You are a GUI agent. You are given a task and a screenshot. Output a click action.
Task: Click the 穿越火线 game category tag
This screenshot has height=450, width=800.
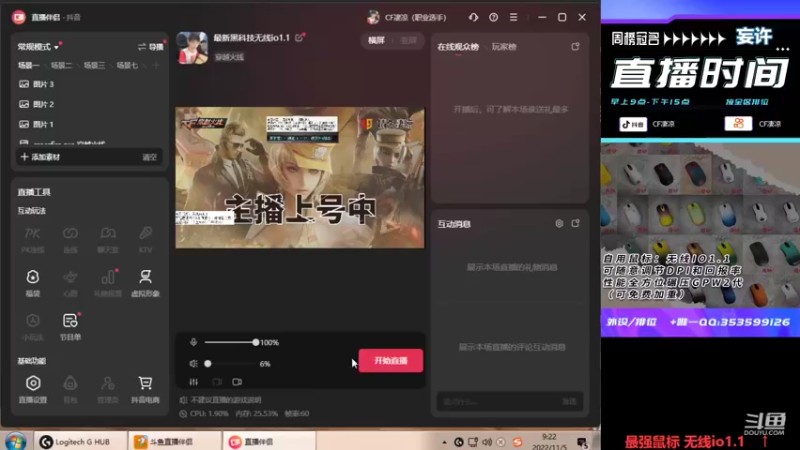coord(229,57)
